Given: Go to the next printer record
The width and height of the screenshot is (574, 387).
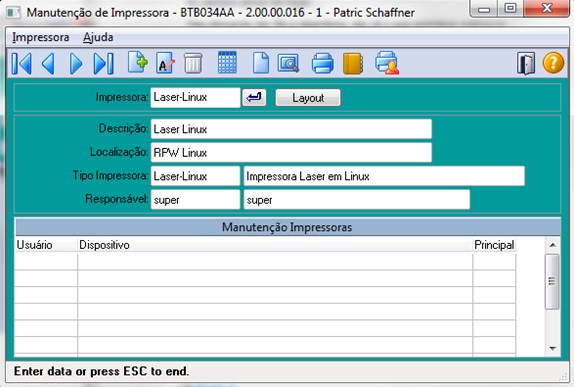Looking at the screenshot, I should tap(76, 64).
